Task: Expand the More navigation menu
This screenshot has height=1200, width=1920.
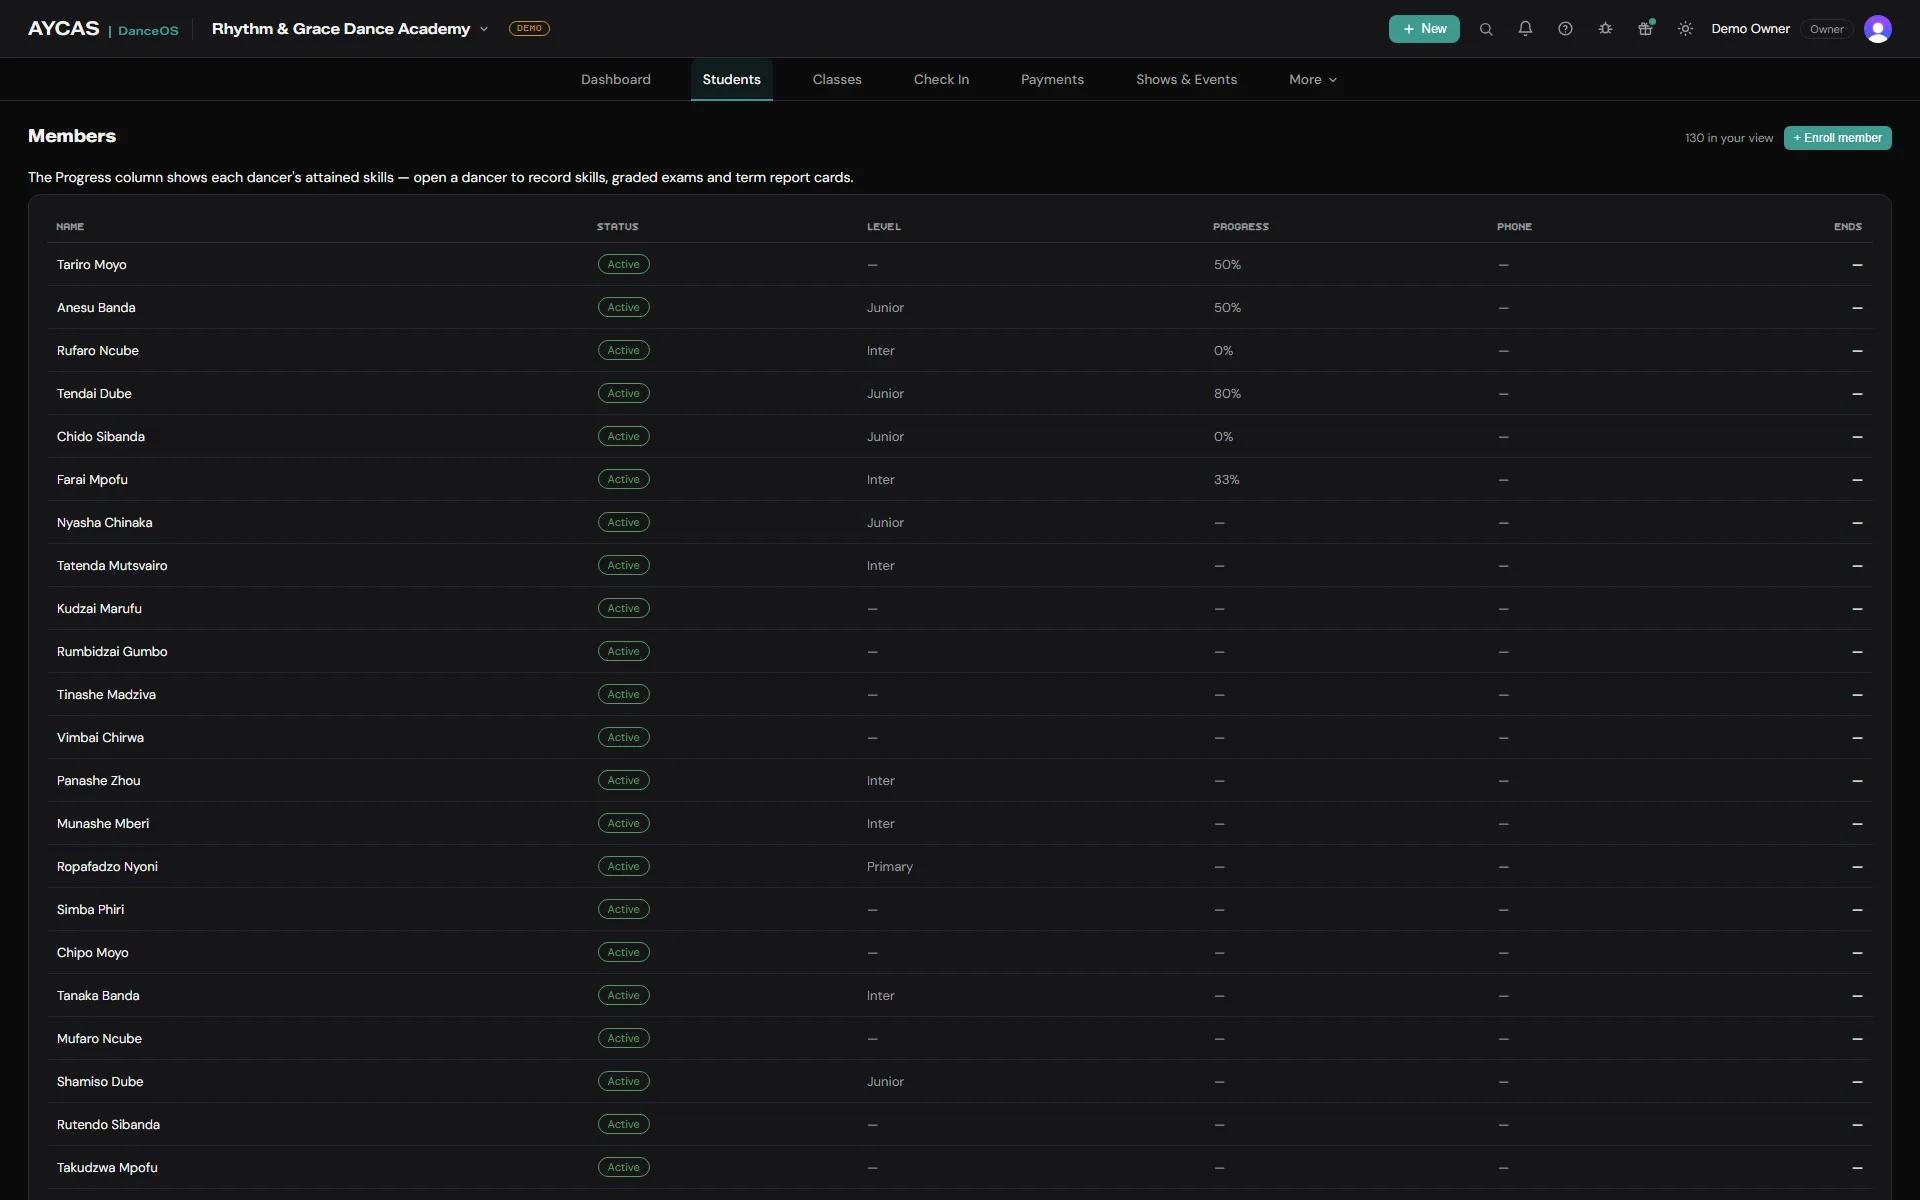Action: (x=1312, y=79)
